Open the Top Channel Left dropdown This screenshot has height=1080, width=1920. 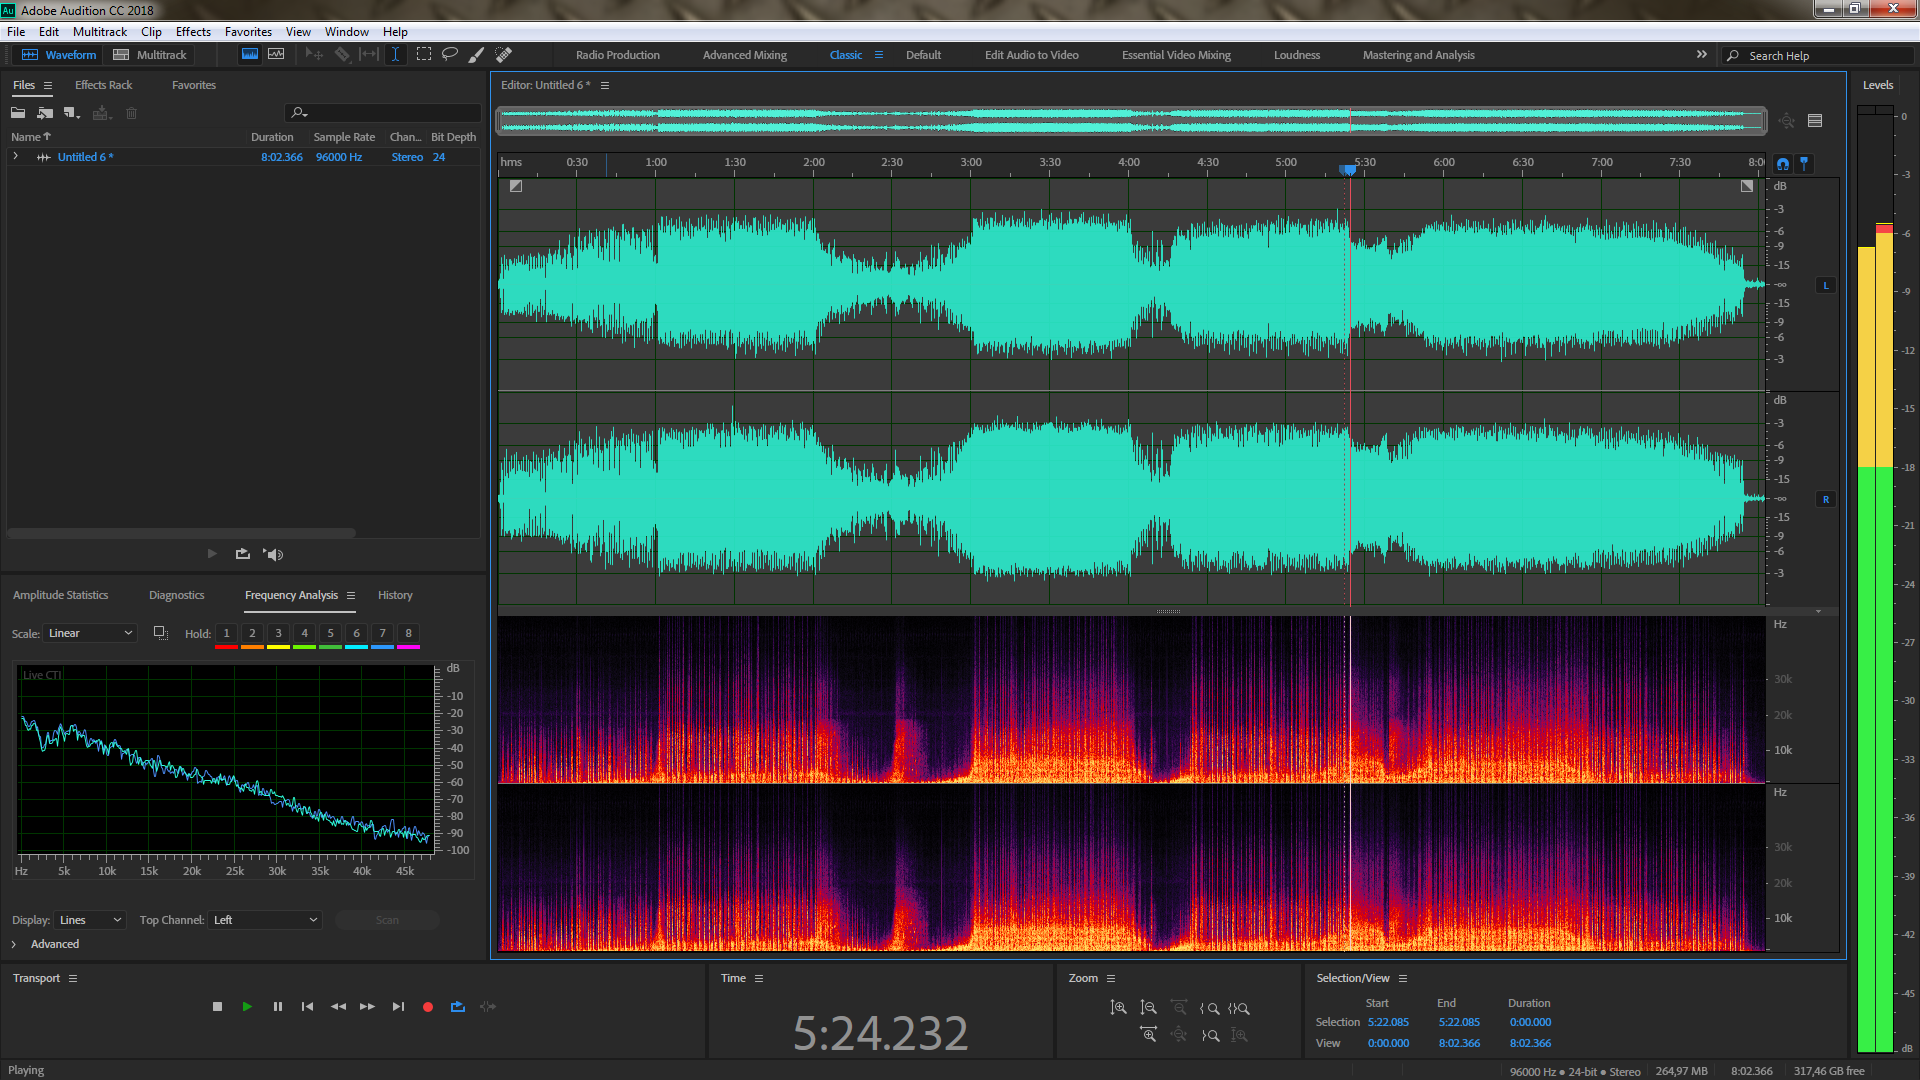click(x=265, y=921)
